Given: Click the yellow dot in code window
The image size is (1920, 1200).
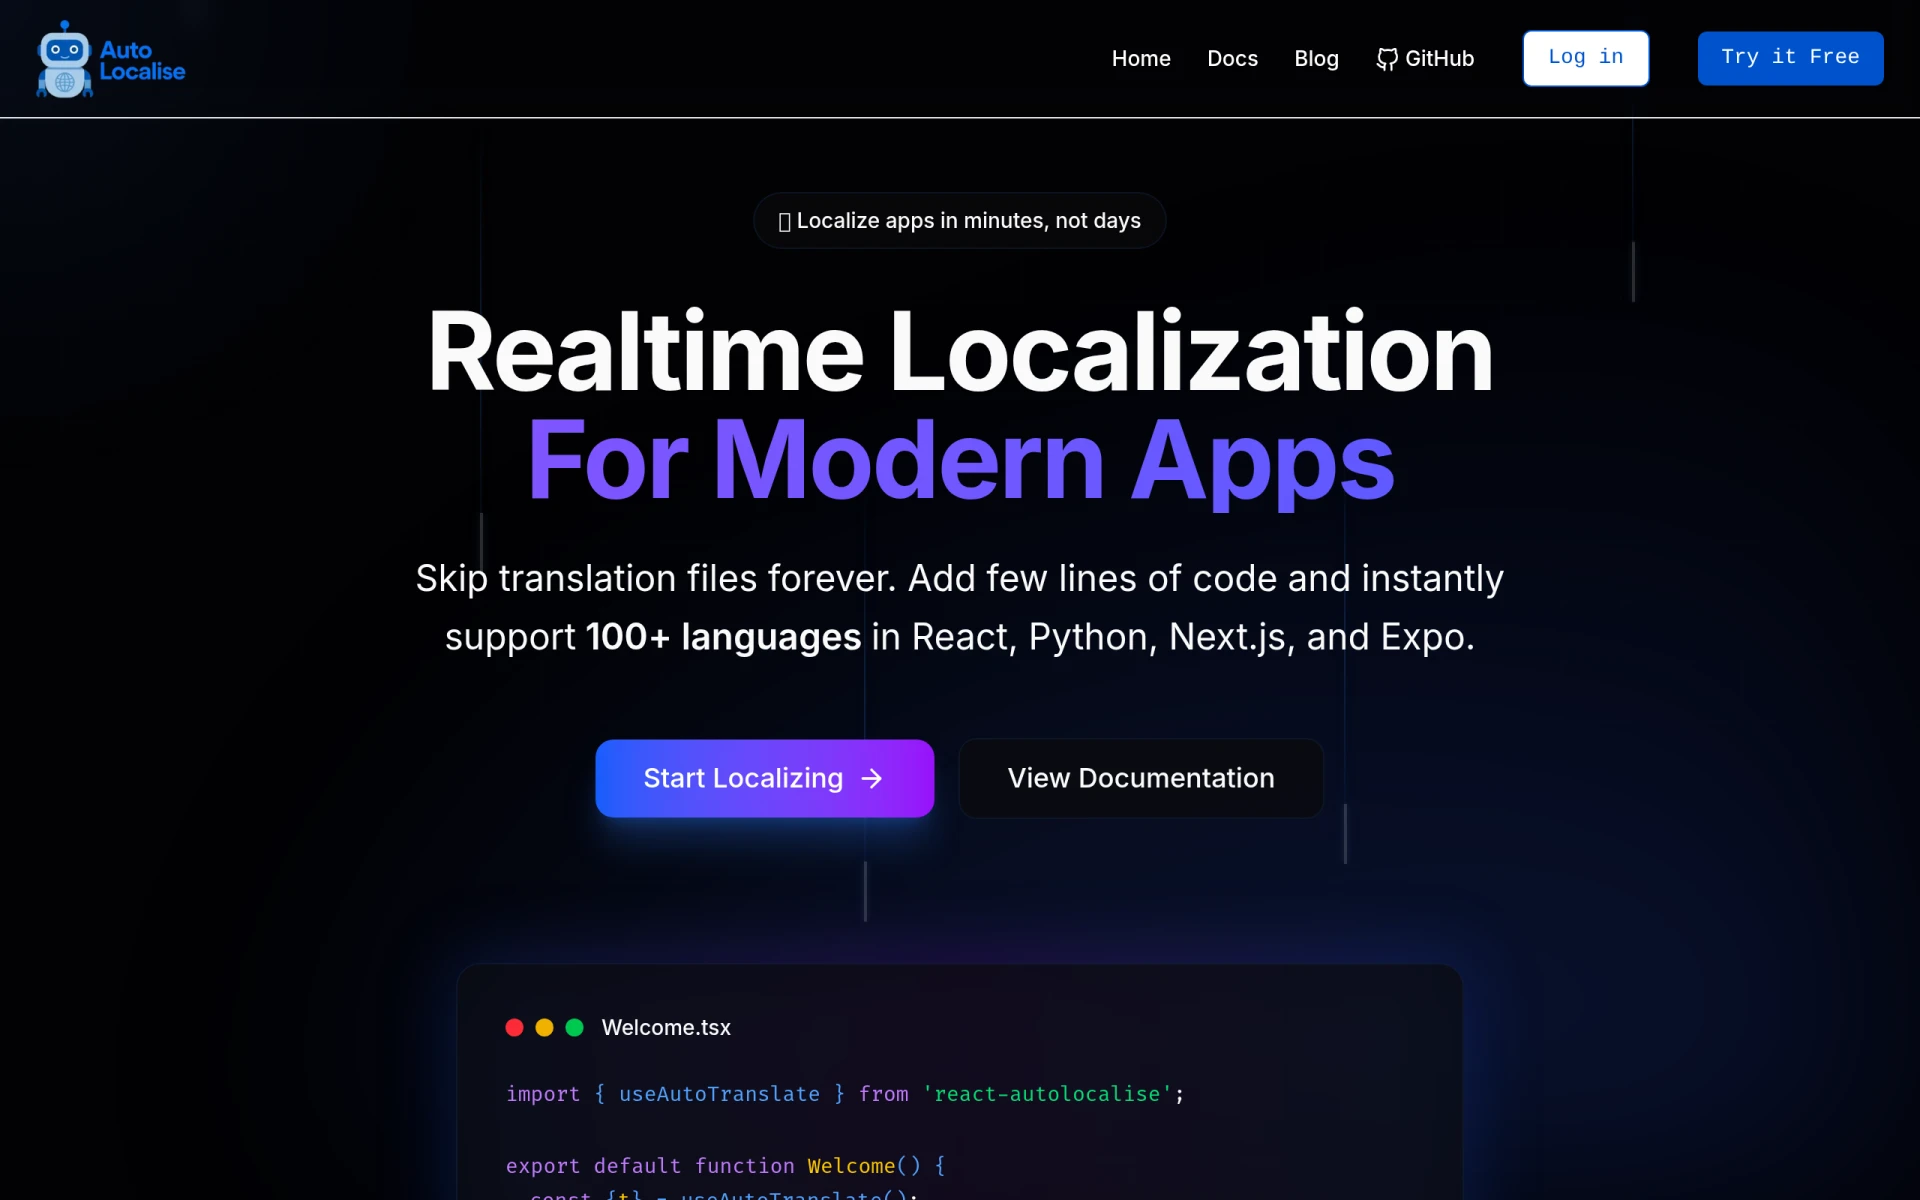Looking at the screenshot, I should [544, 1027].
